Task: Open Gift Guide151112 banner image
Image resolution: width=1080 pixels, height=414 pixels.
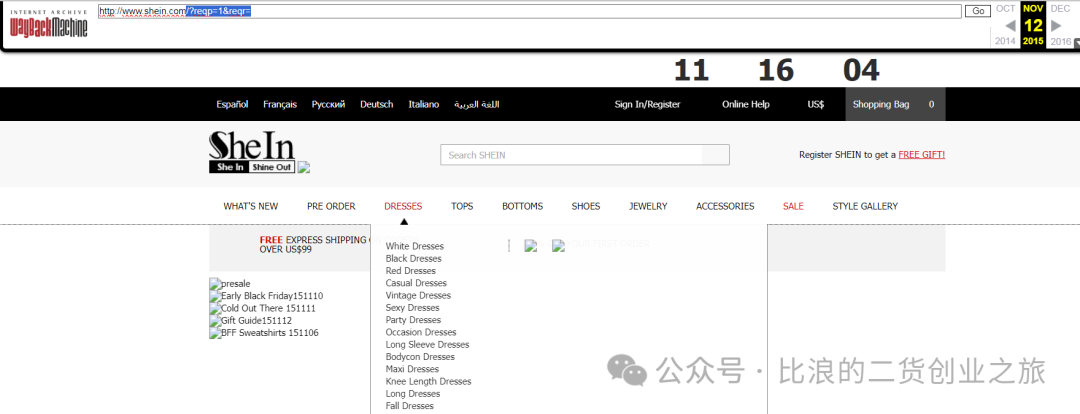Action: [251, 321]
